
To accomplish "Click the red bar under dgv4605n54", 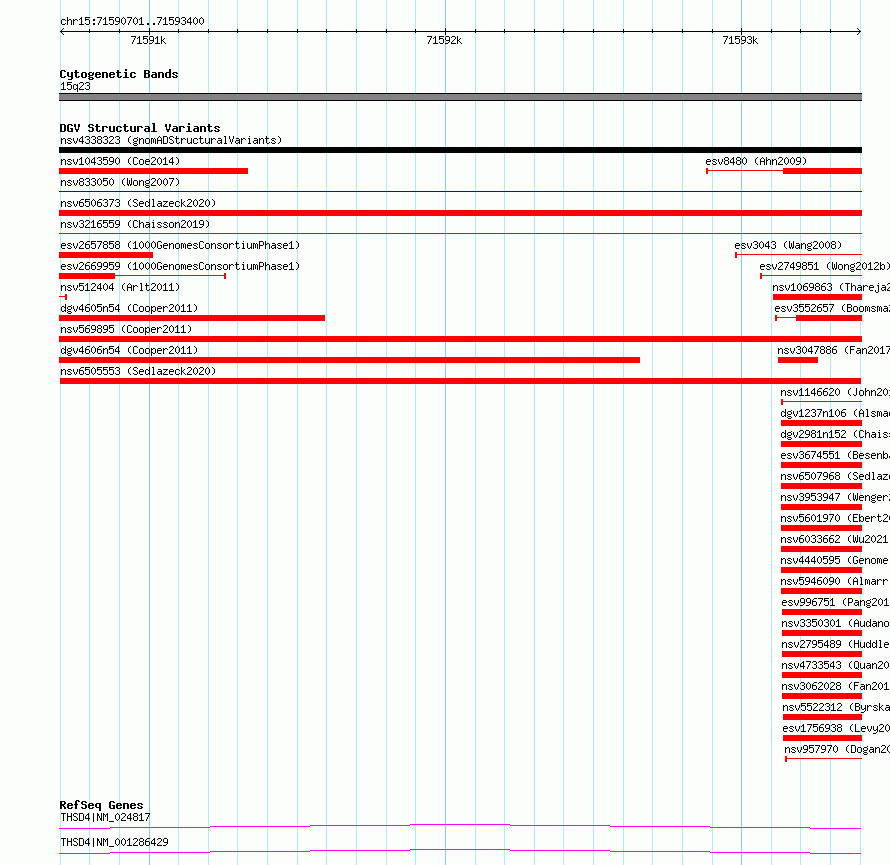I will [x=192, y=318].
